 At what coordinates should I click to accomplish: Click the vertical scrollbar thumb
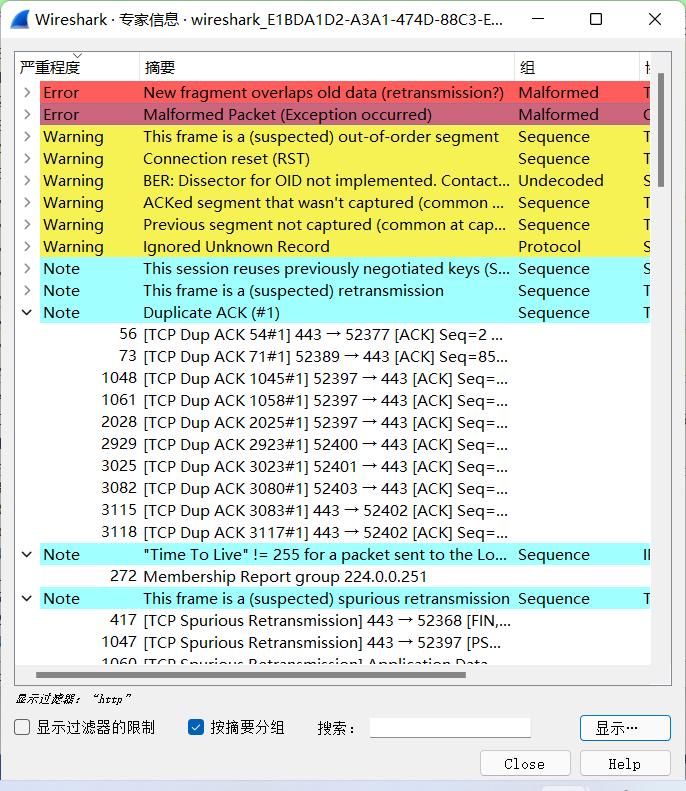point(661,130)
